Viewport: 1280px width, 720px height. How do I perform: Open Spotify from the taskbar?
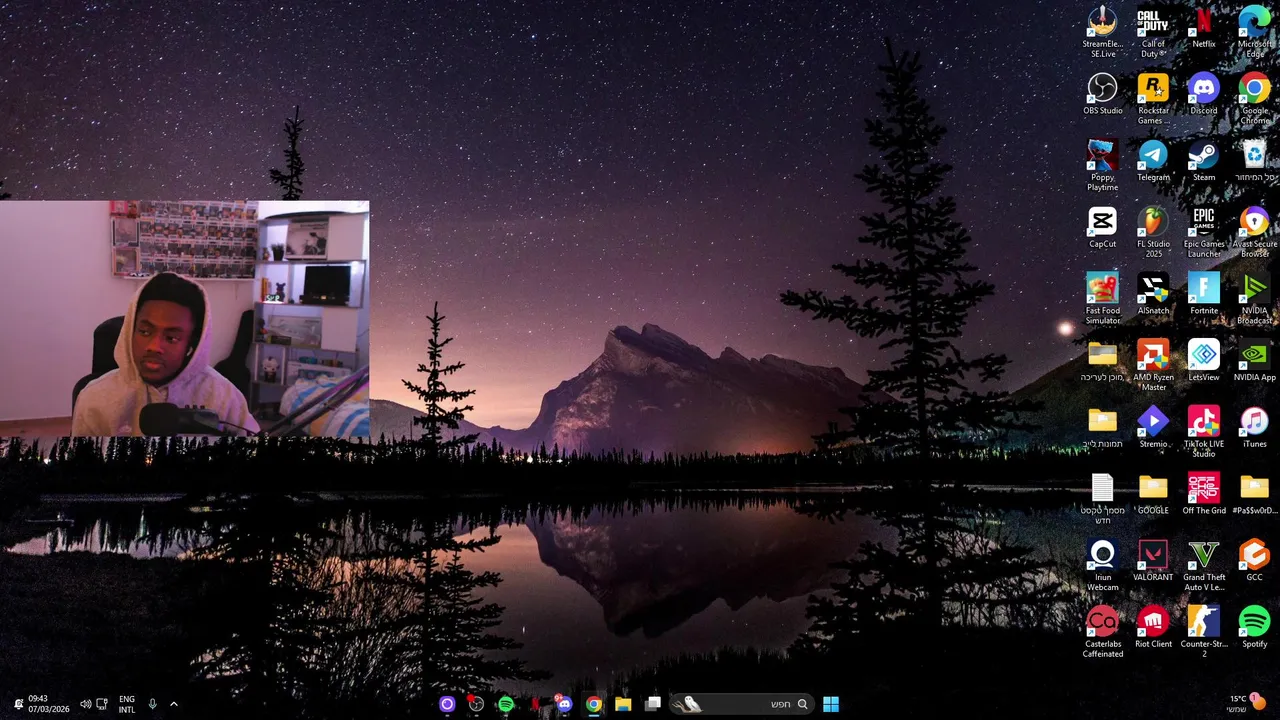[506, 704]
